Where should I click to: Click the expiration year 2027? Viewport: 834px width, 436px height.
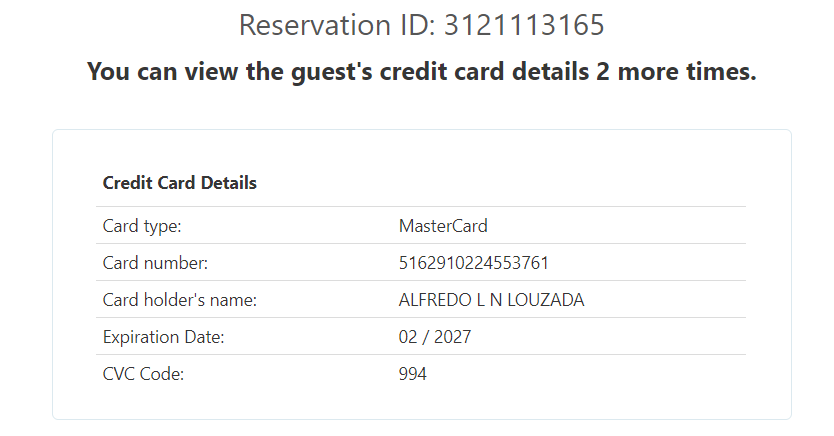(x=453, y=337)
